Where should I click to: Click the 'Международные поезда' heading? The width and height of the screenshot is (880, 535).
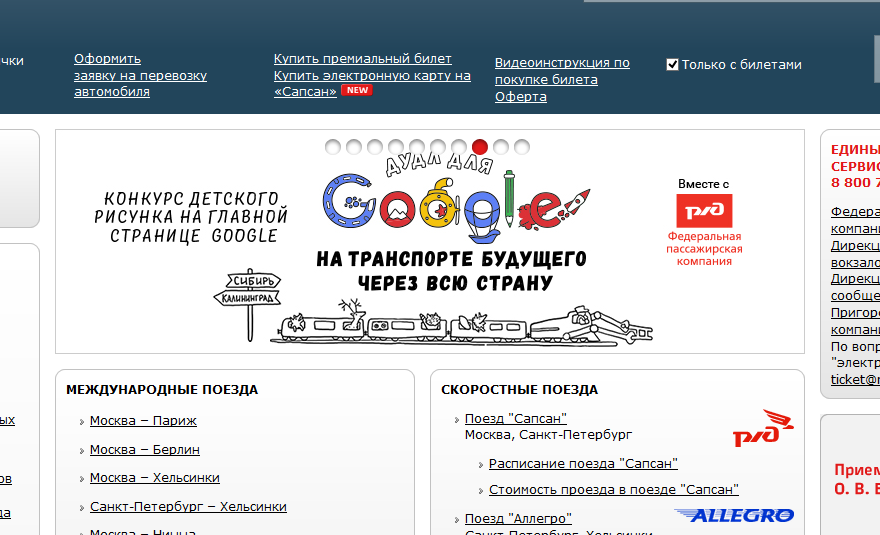tap(162, 390)
